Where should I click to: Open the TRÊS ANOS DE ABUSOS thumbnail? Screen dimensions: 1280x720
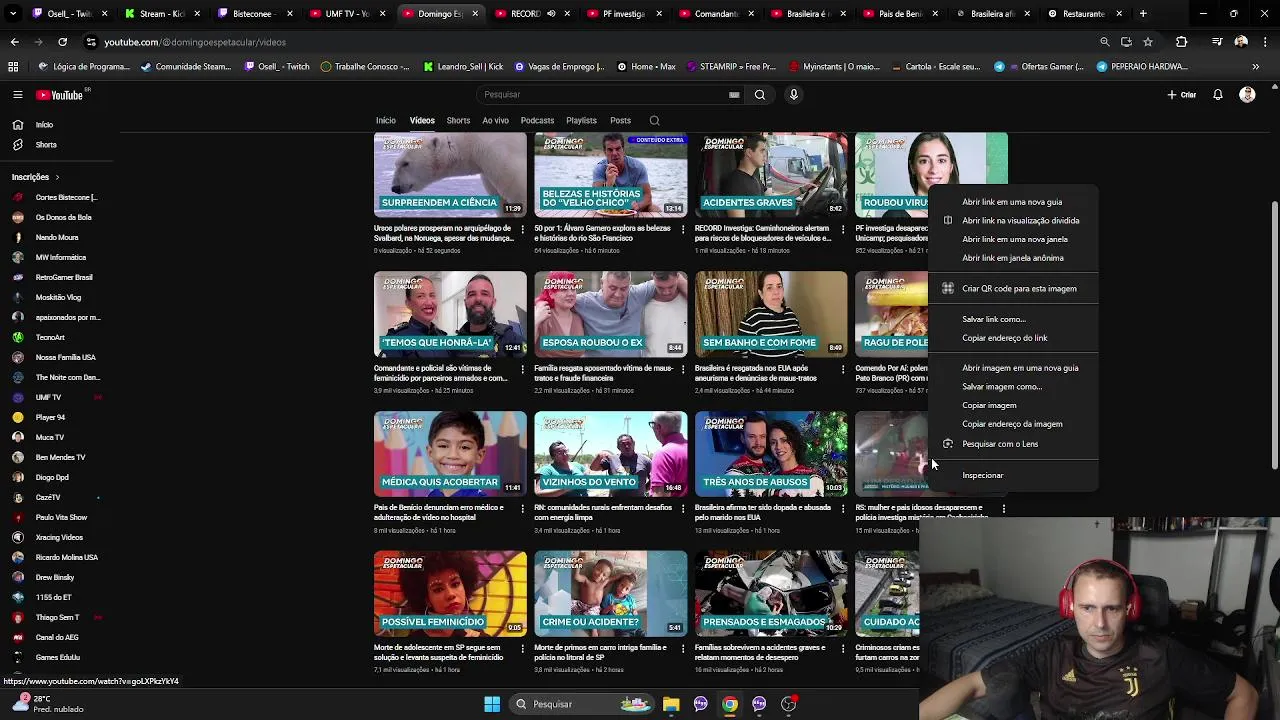pyautogui.click(x=771, y=454)
